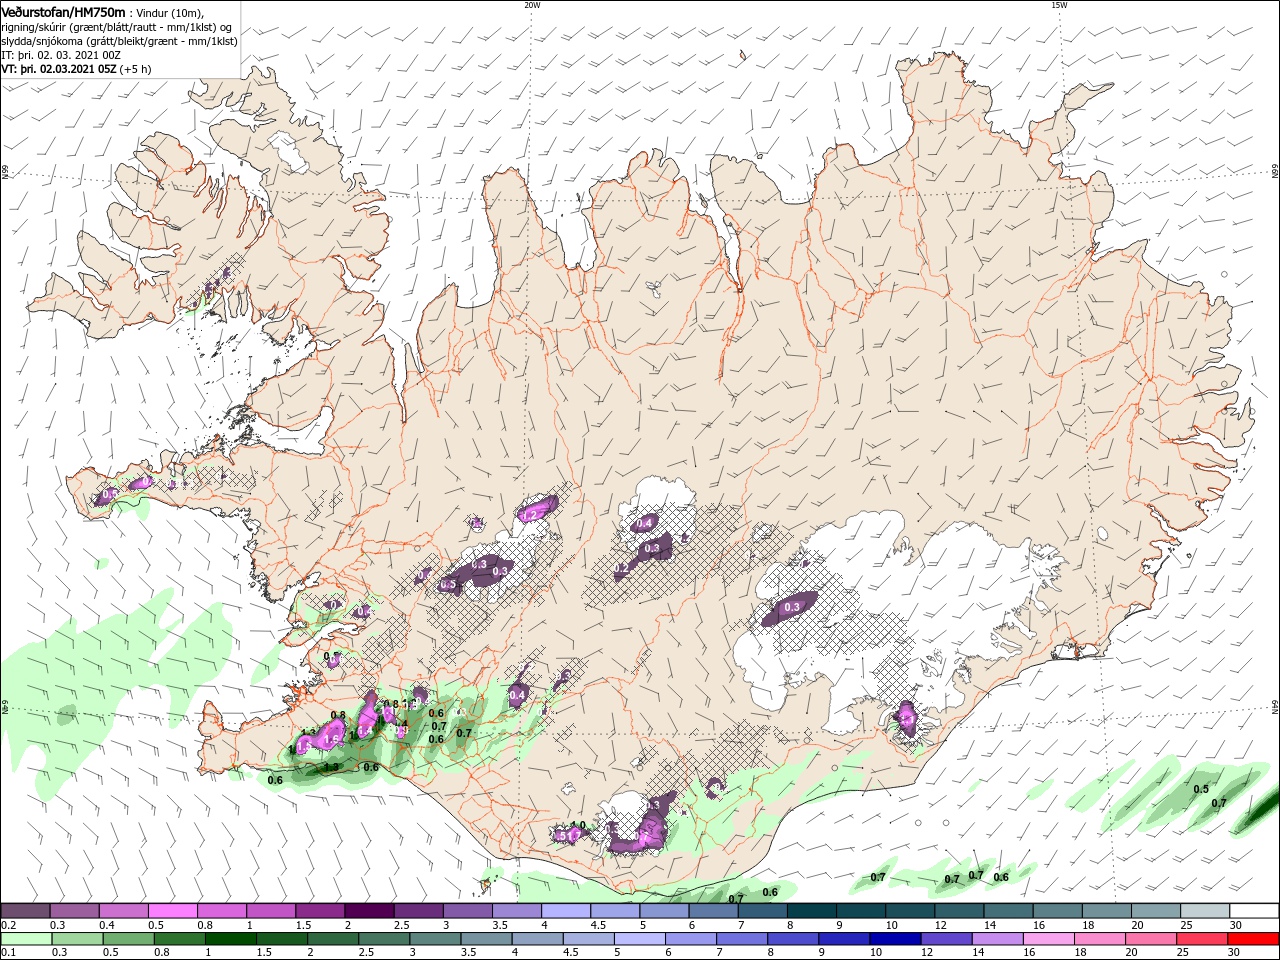This screenshot has height=960, width=1280.
Task: Pick the lavender swatch labeled 14 in the rain scale
Action: (x=996, y=939)
